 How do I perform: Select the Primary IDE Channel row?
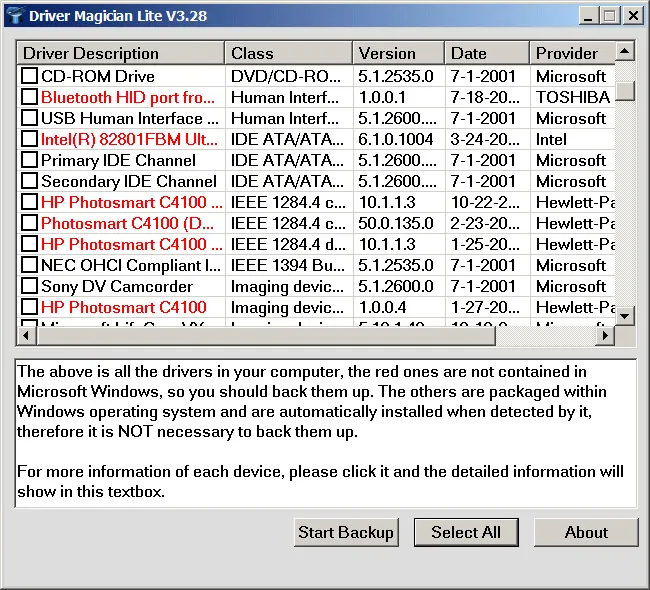118,160
